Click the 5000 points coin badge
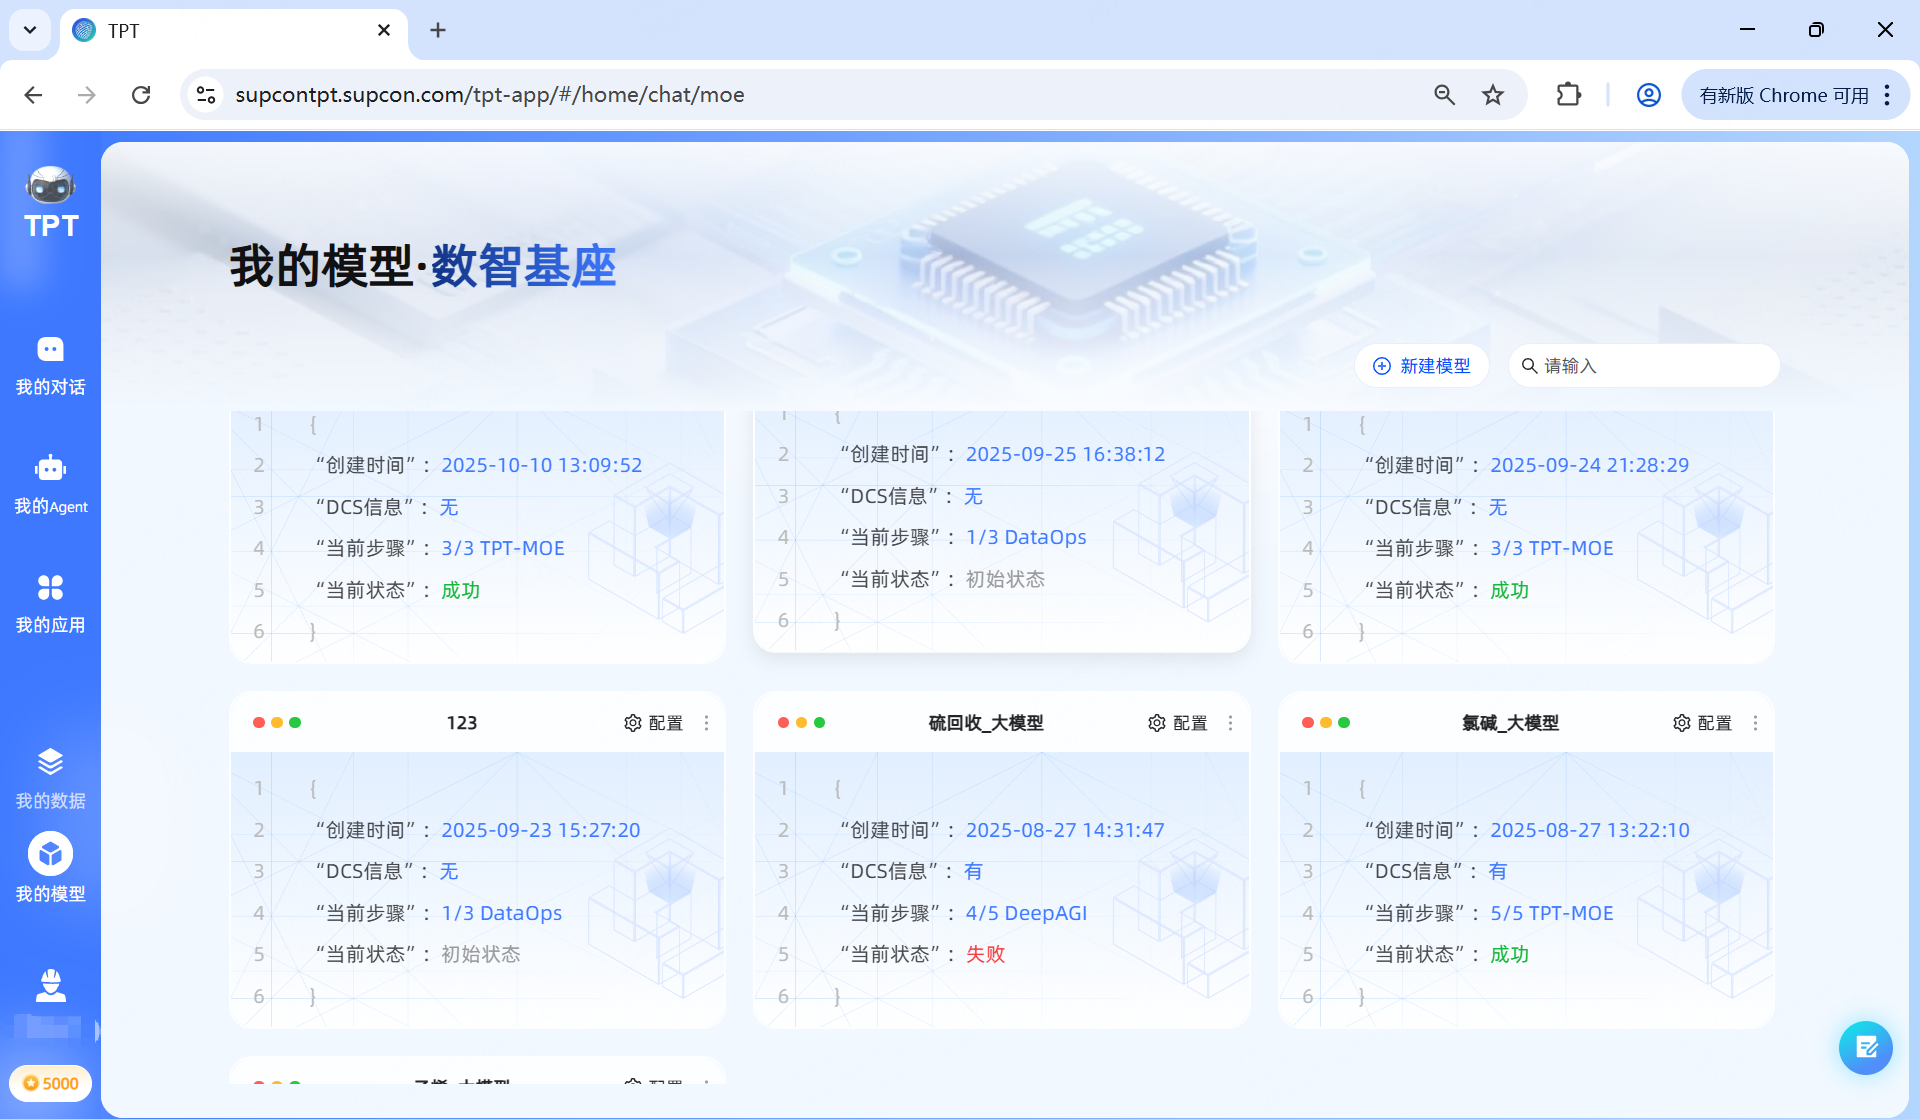1920x1119 pixels. coord(50,1083)
